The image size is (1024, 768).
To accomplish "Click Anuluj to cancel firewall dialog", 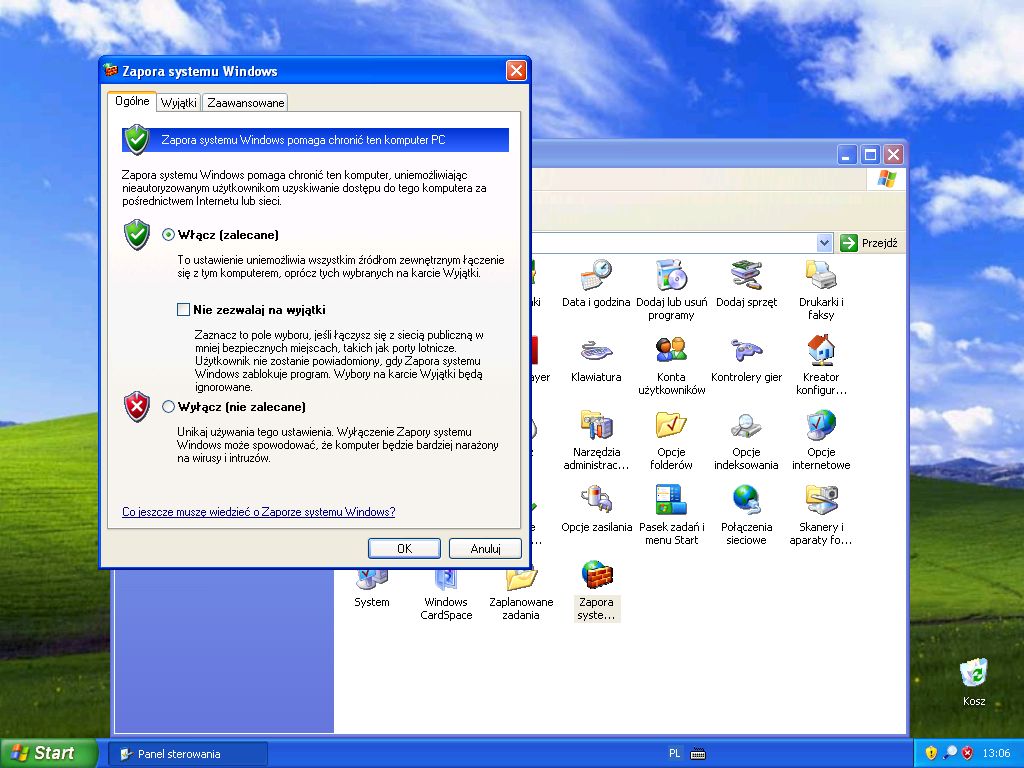I will pos(485,549).
